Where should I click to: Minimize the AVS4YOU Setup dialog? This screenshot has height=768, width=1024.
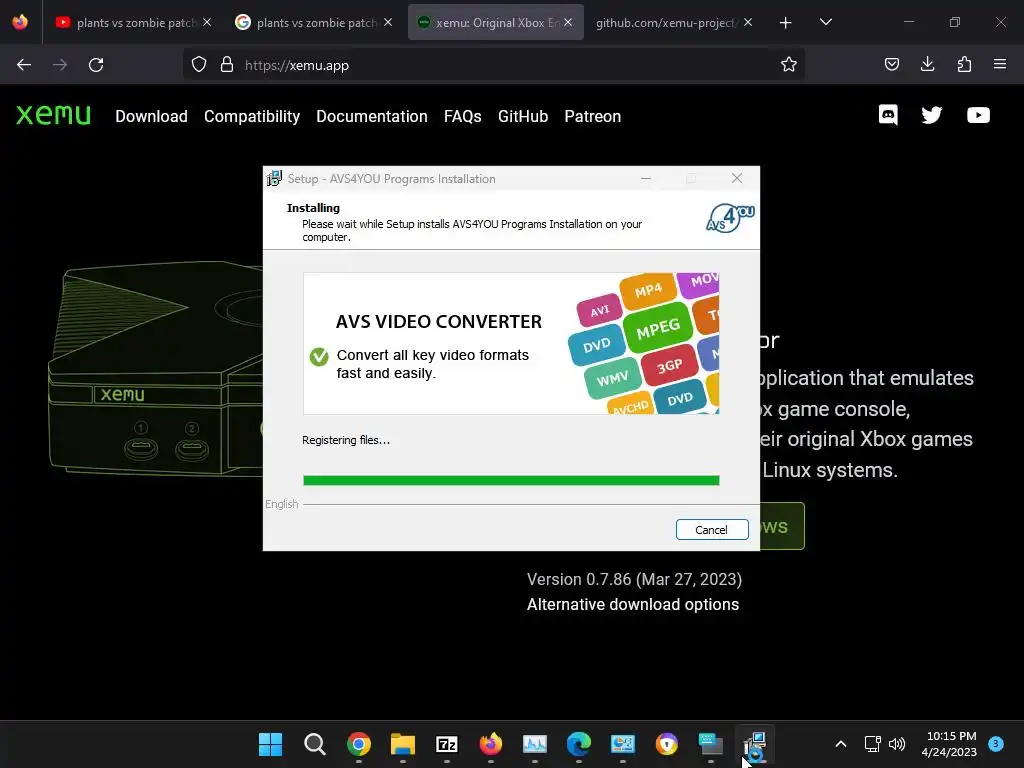[646, 178]
